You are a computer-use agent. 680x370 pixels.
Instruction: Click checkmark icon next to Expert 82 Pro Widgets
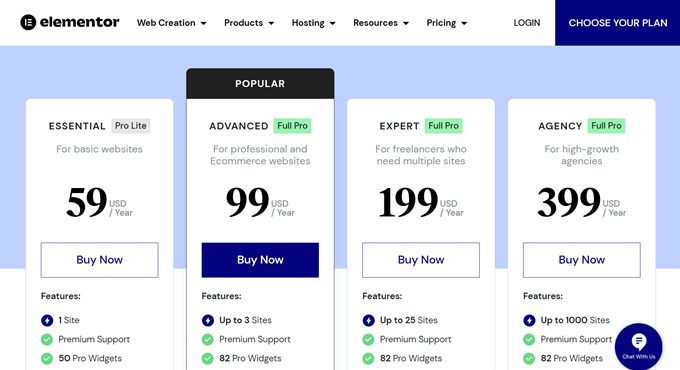click(369, 359)
